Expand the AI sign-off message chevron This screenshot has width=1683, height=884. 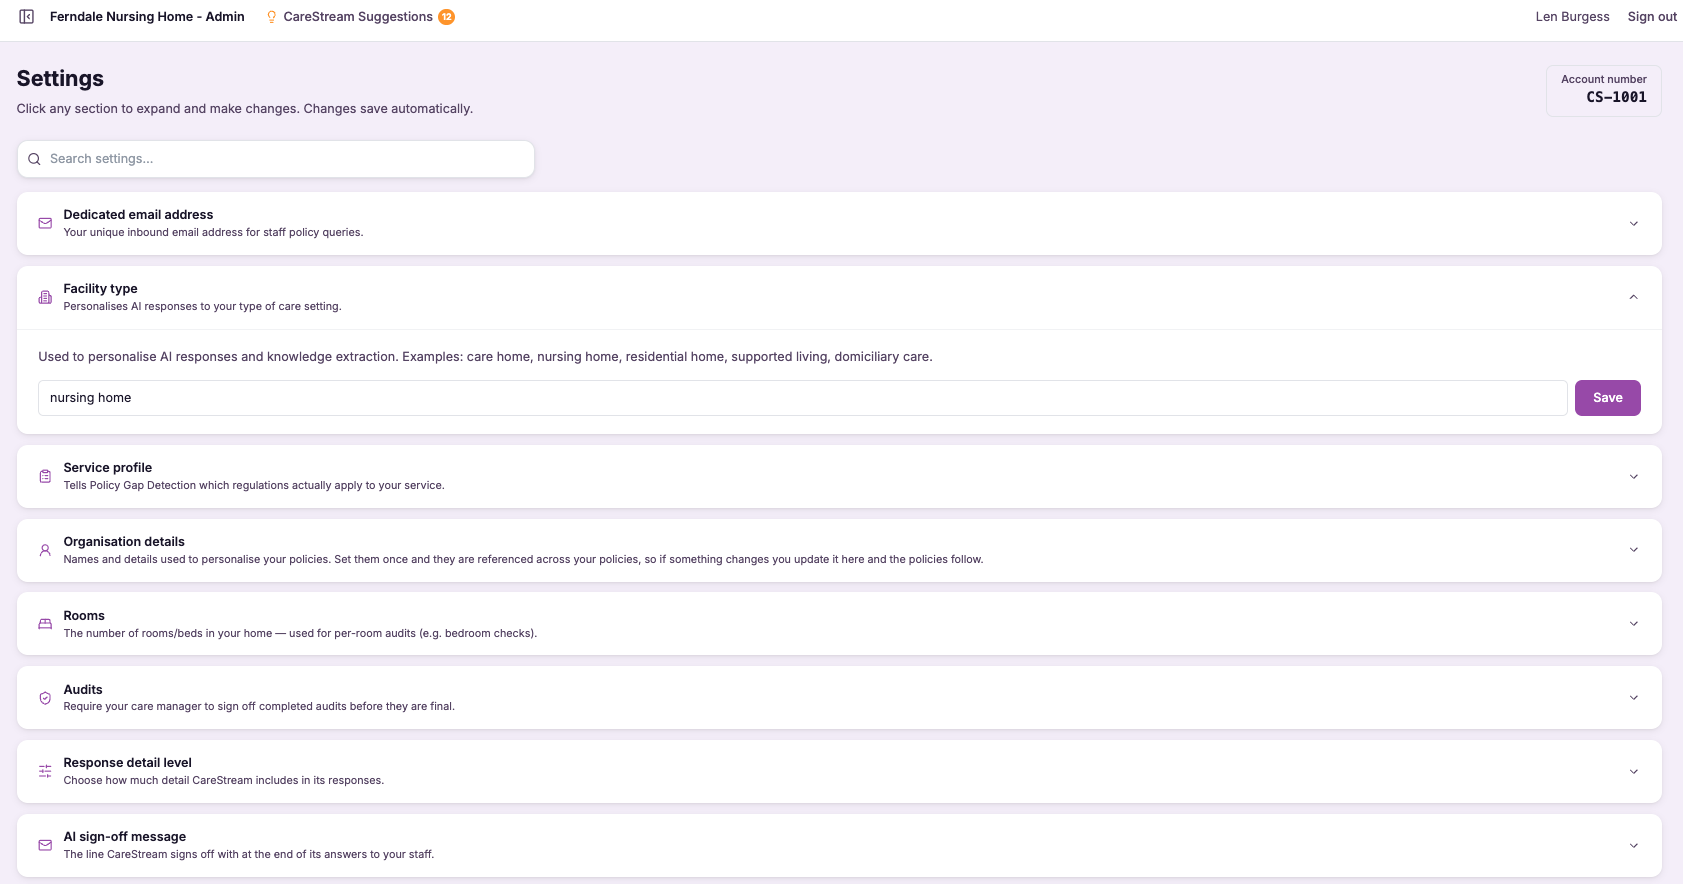coord(1633,845)
